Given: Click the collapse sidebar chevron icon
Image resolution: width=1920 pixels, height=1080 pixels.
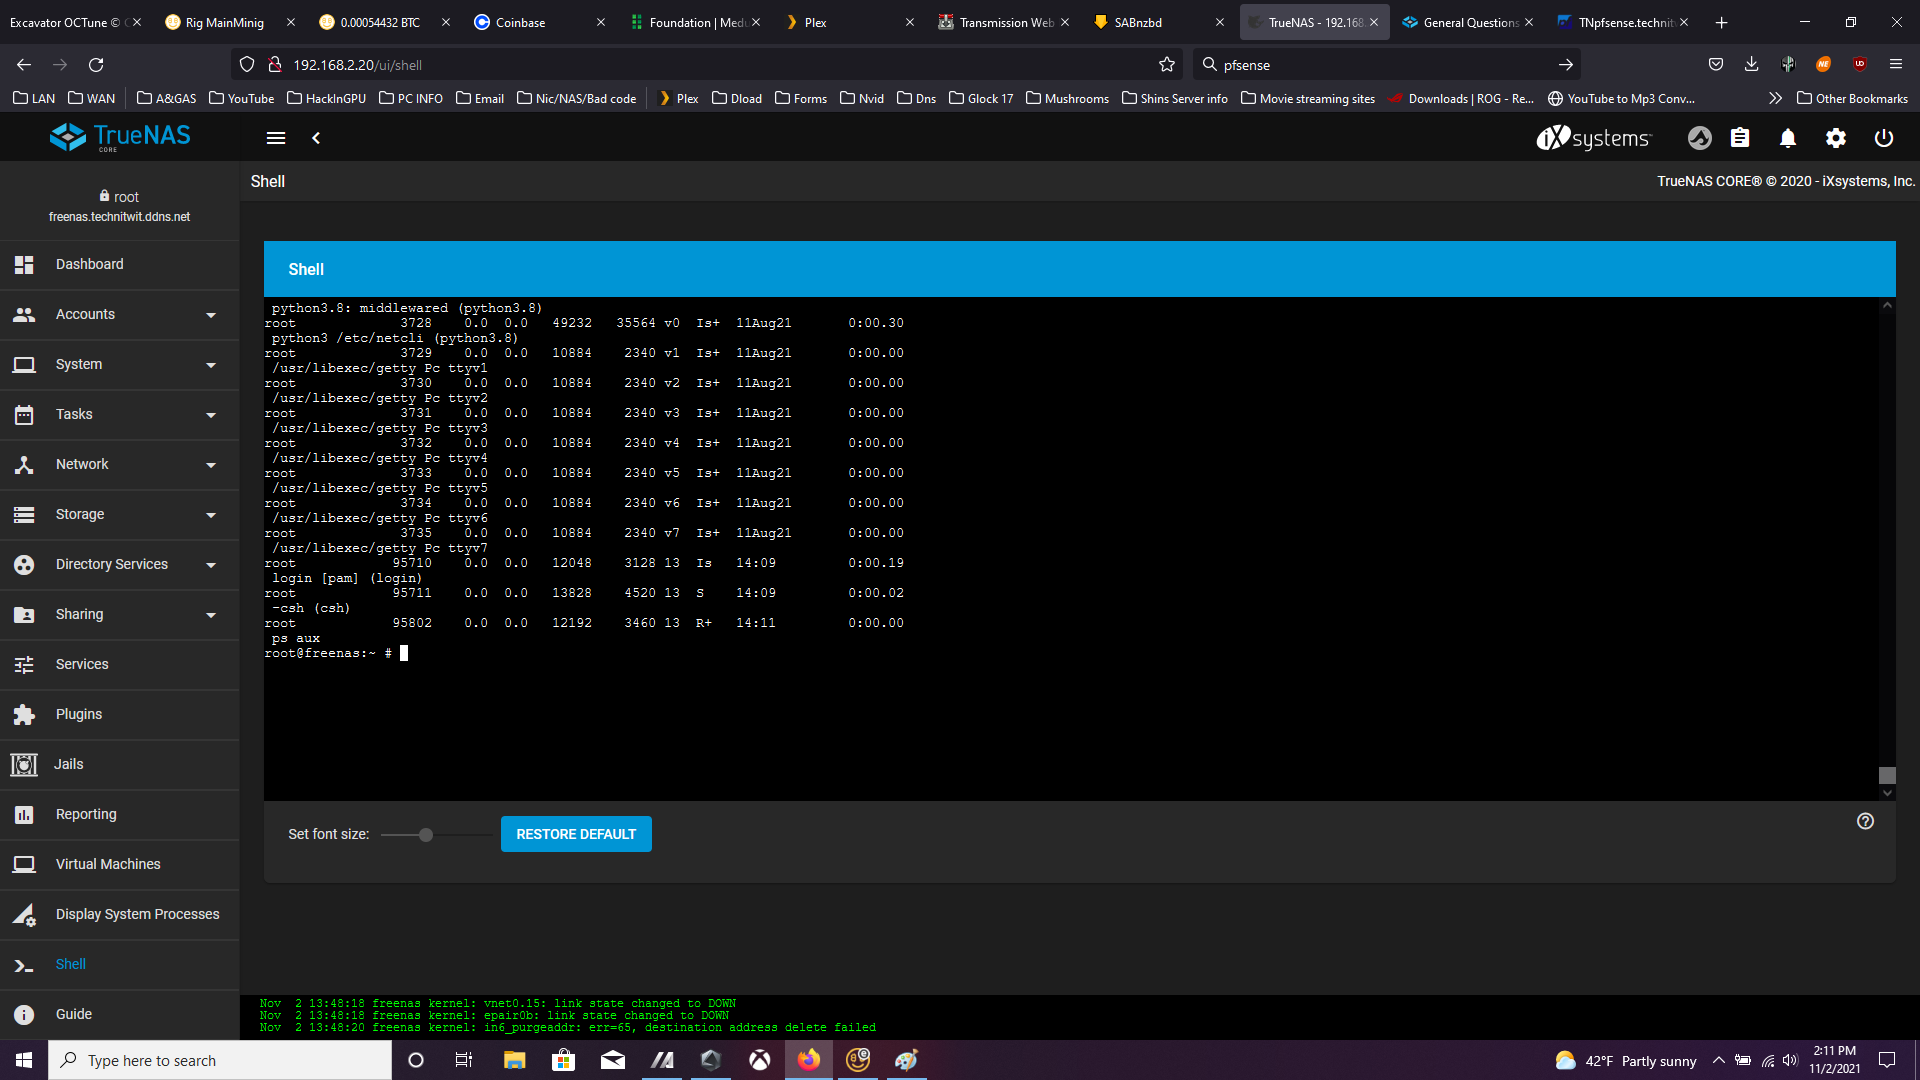Looking at the screenshot, I should point(316,138).
